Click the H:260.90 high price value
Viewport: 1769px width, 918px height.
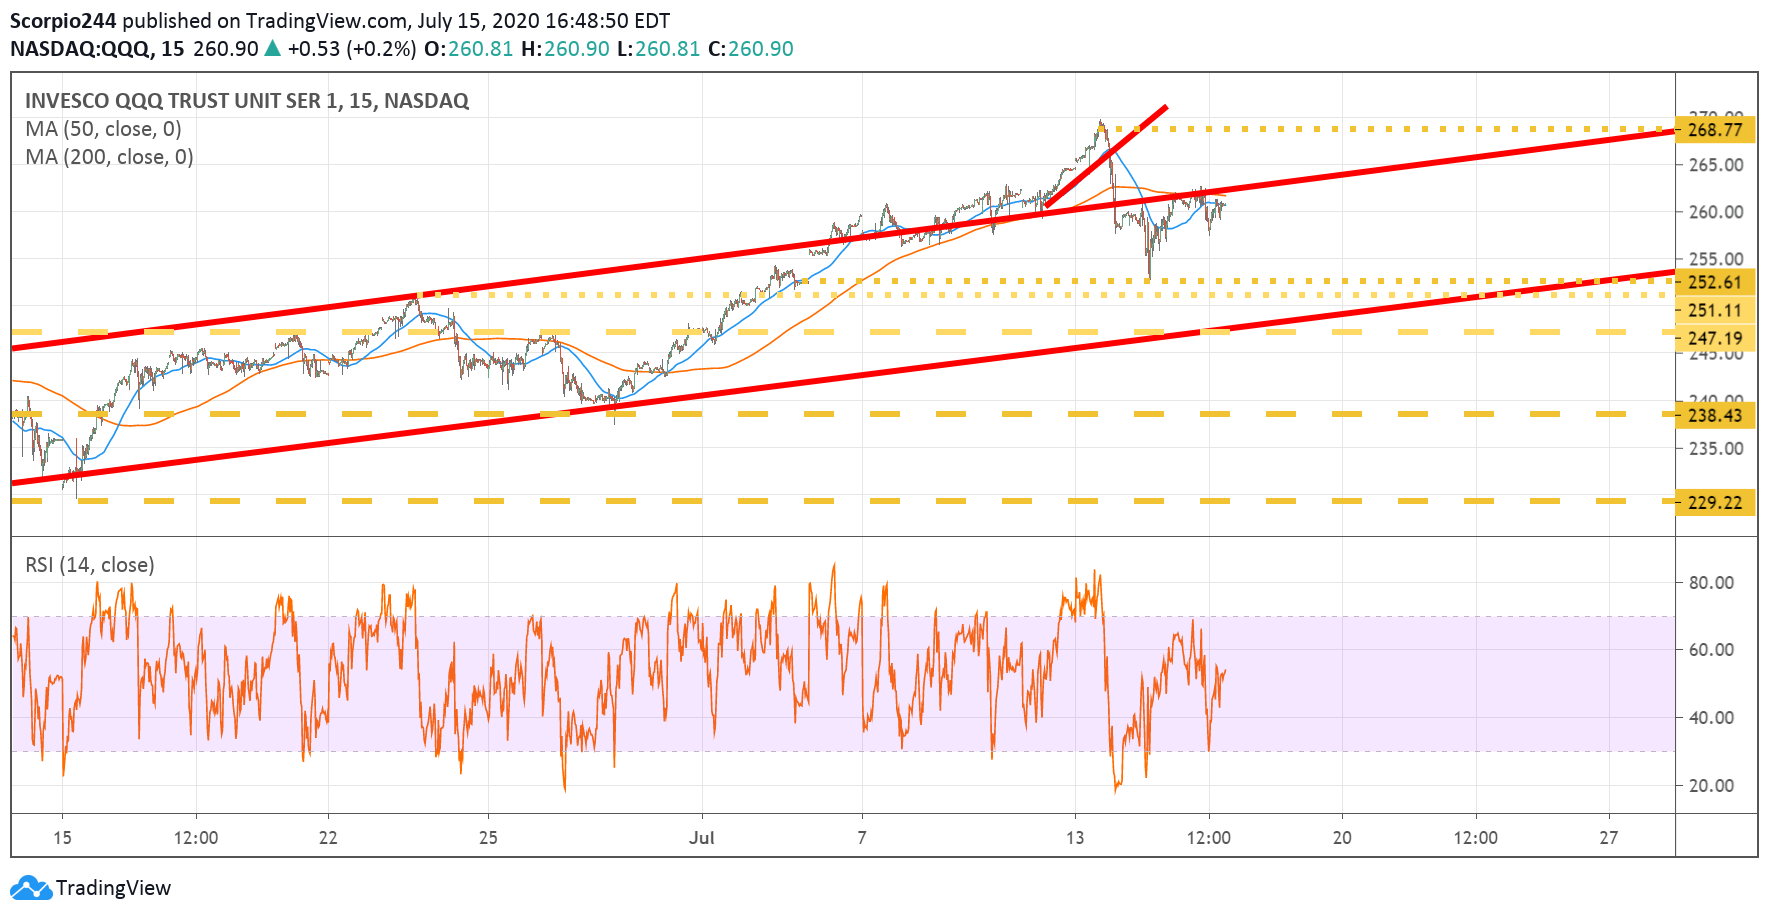pos(565,48)
